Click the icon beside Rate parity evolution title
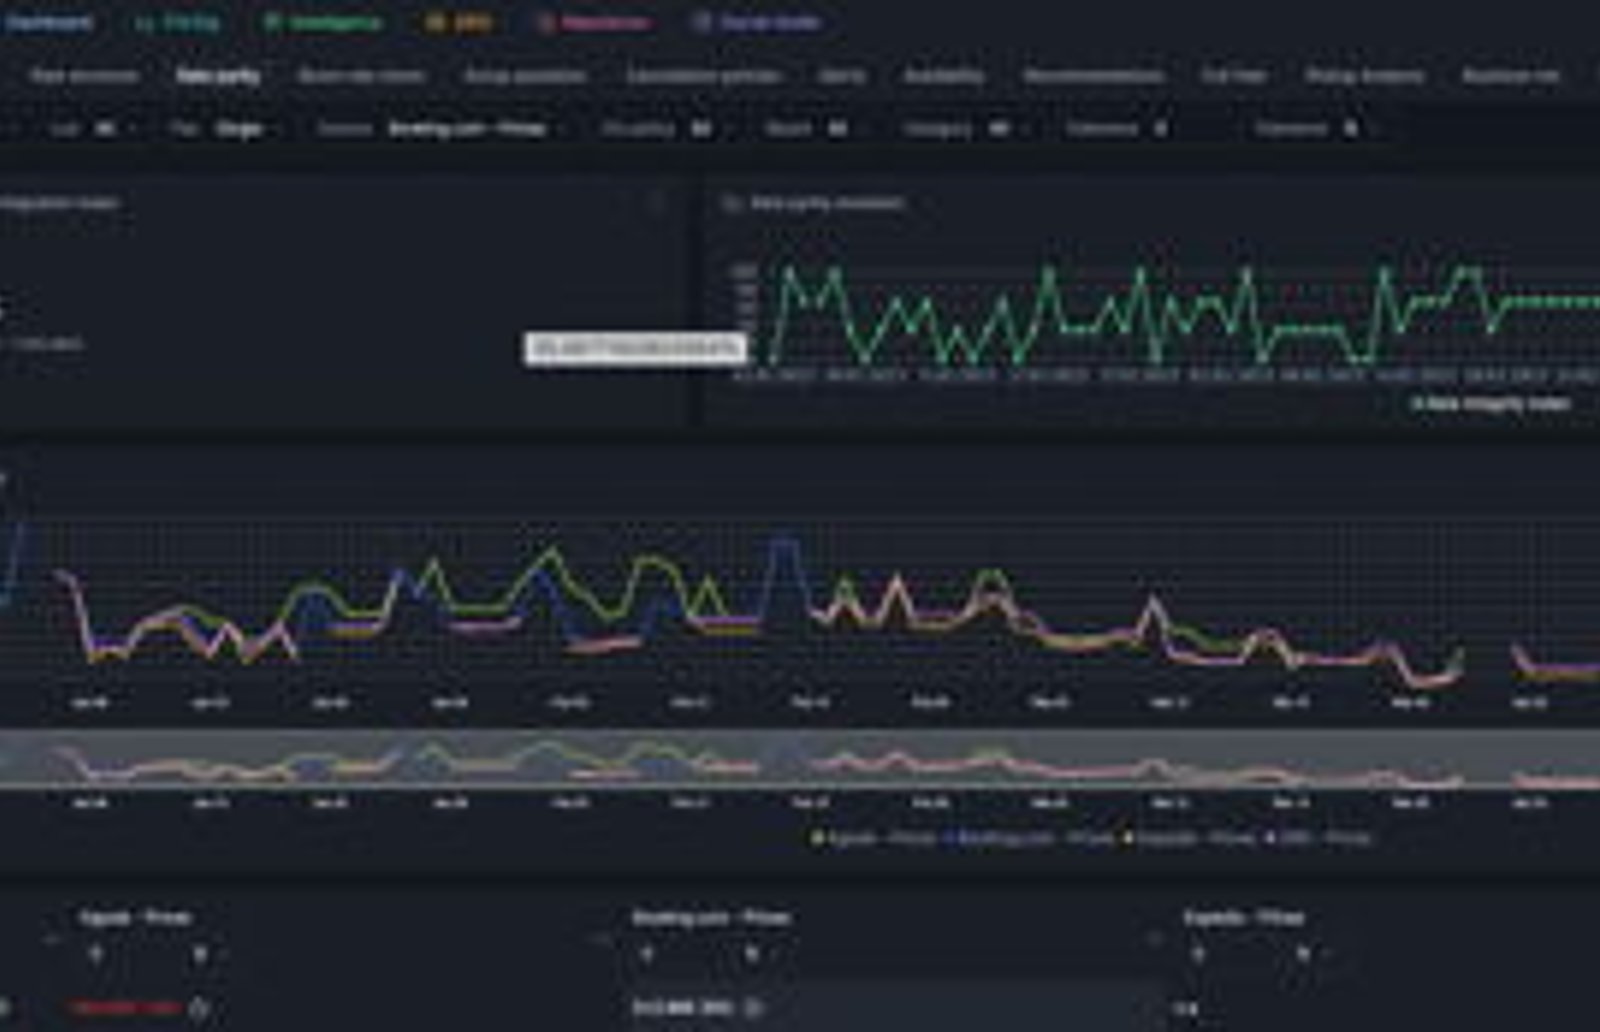 pos(731,203)
